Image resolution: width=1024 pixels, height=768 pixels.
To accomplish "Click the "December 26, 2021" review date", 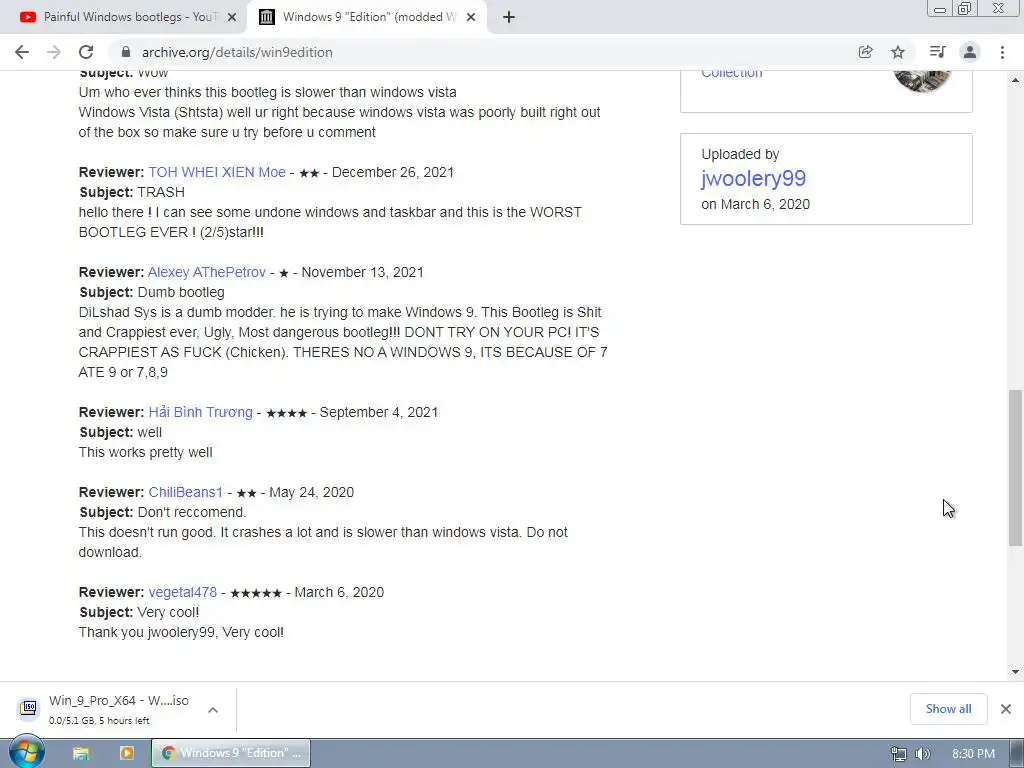I will click(x=393, y=172).
